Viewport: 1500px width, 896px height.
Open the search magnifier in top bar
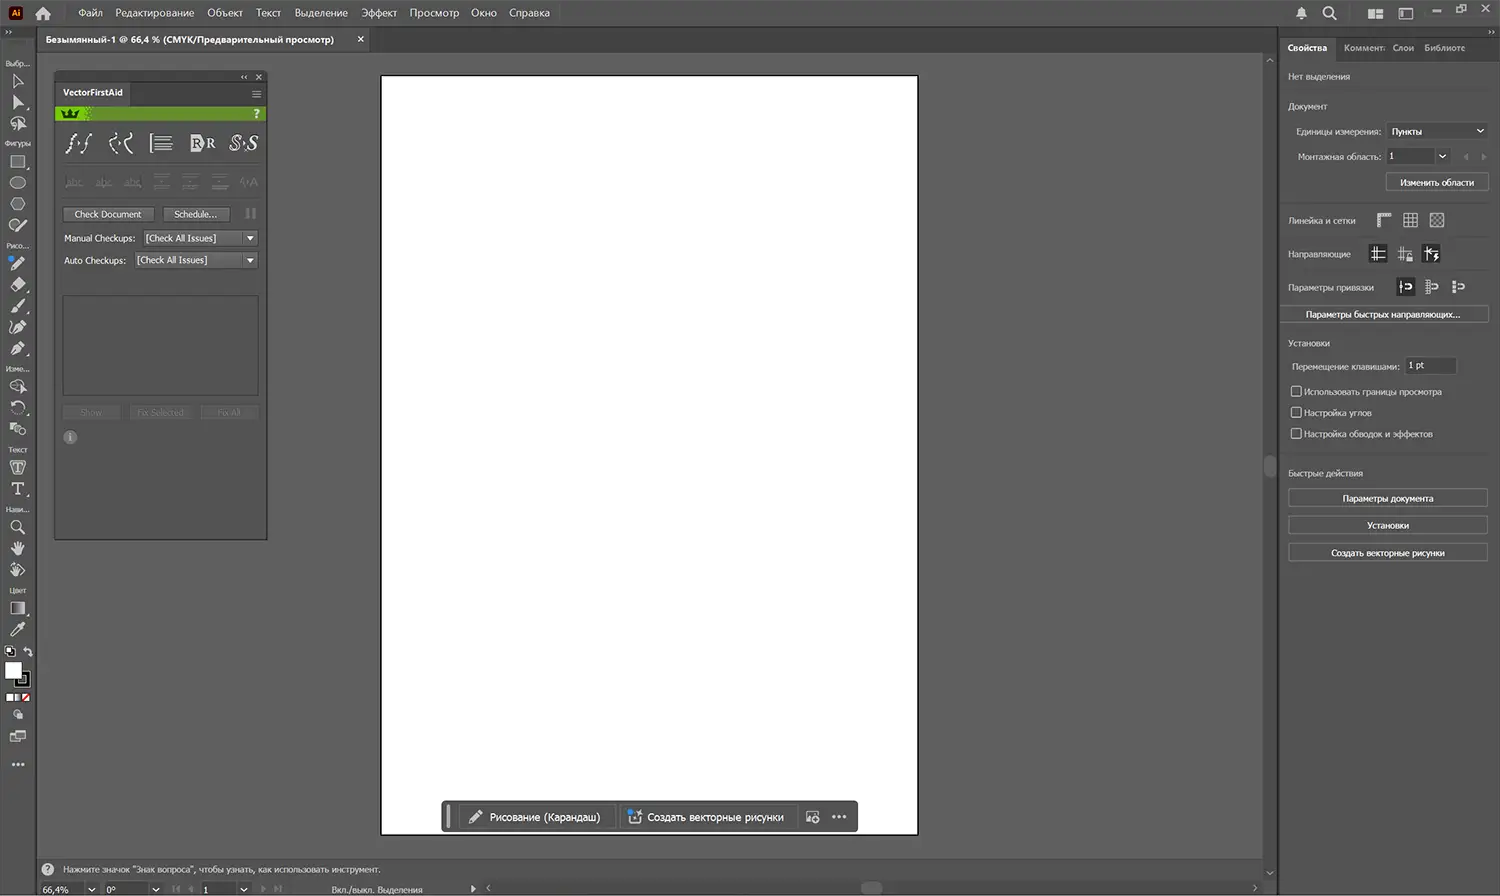(1329, 13)
